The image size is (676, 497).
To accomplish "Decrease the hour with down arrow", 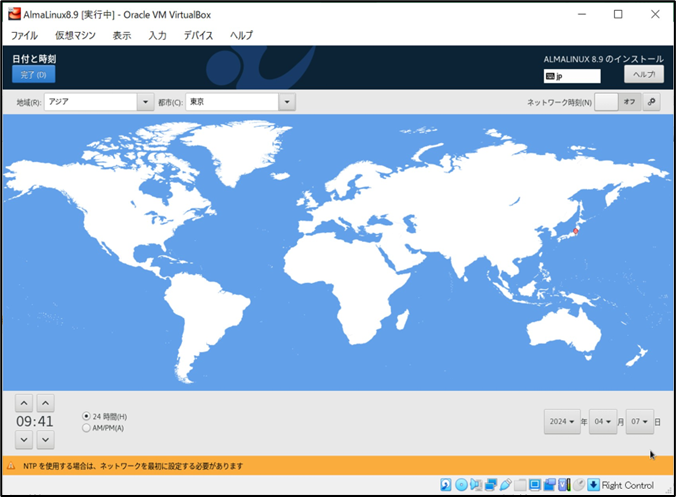I will 24,440.
